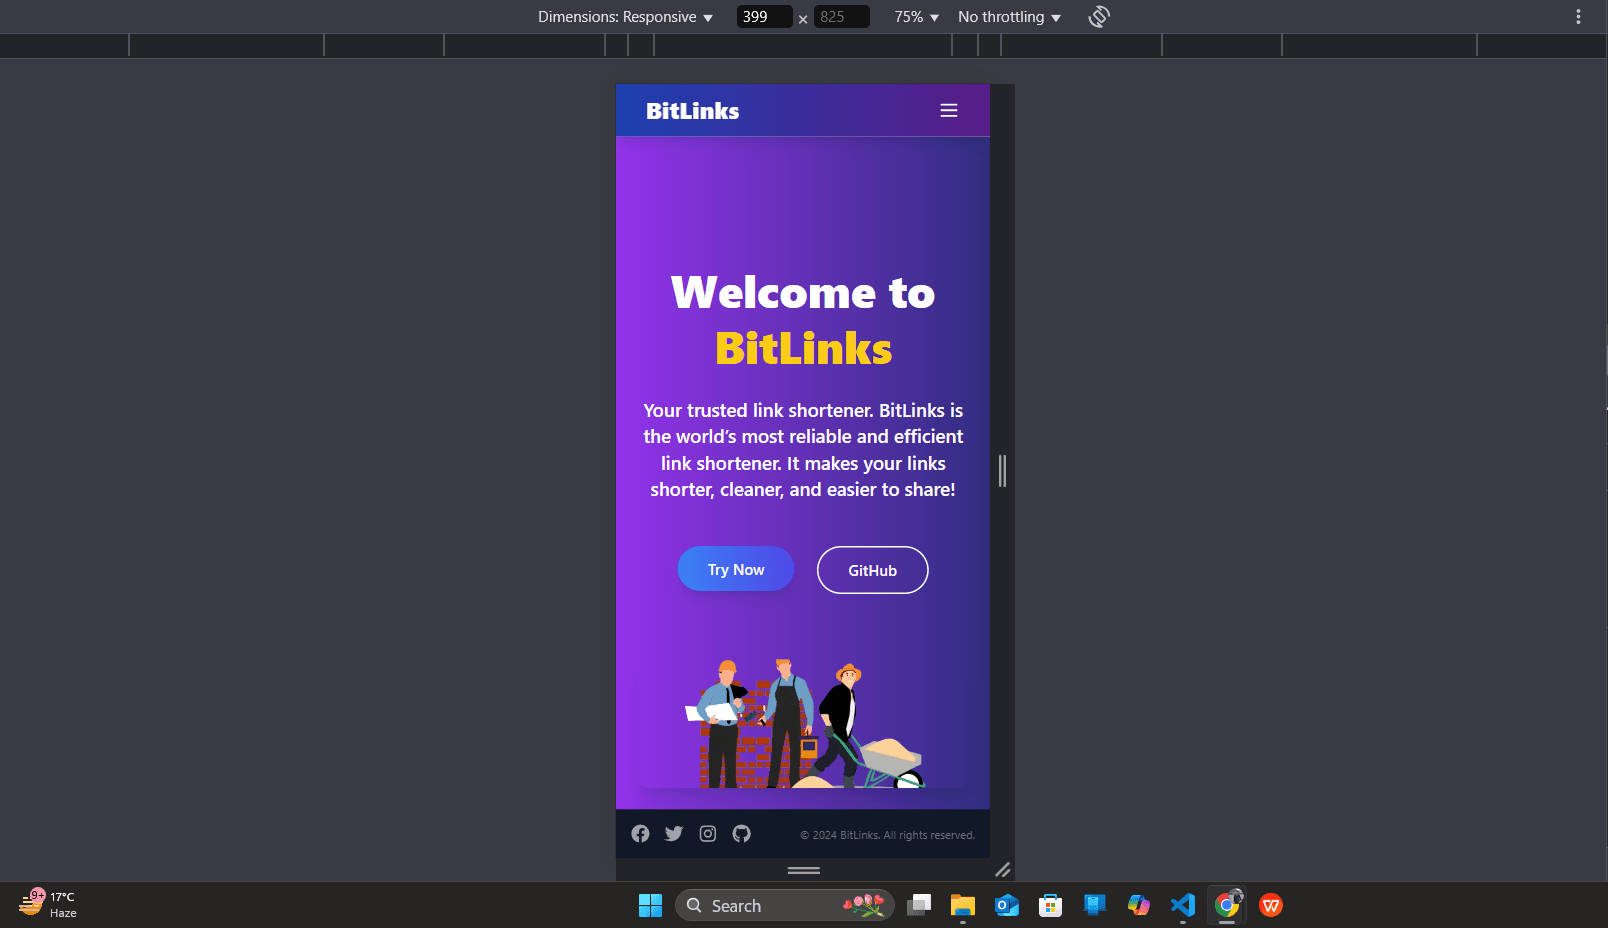Click the device rotation icon in DevTools toolbar
1608x928 pixels.
coord(1098,16)
